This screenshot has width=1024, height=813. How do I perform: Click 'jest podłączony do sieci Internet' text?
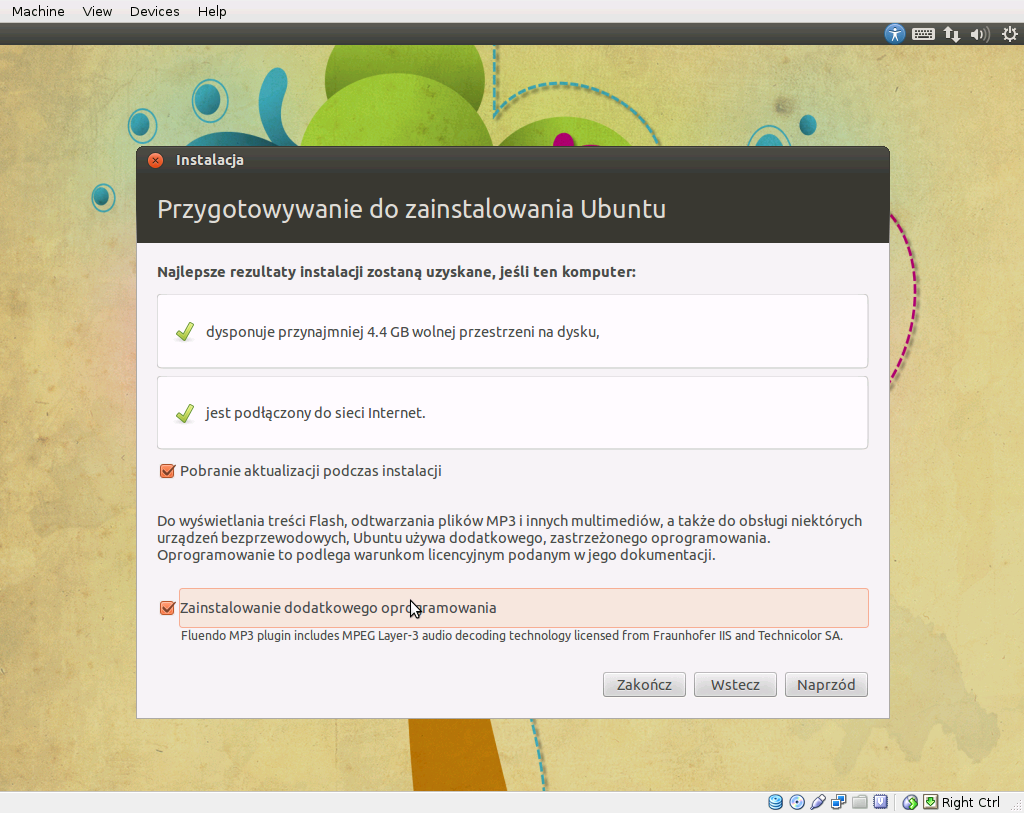[315, 413]
